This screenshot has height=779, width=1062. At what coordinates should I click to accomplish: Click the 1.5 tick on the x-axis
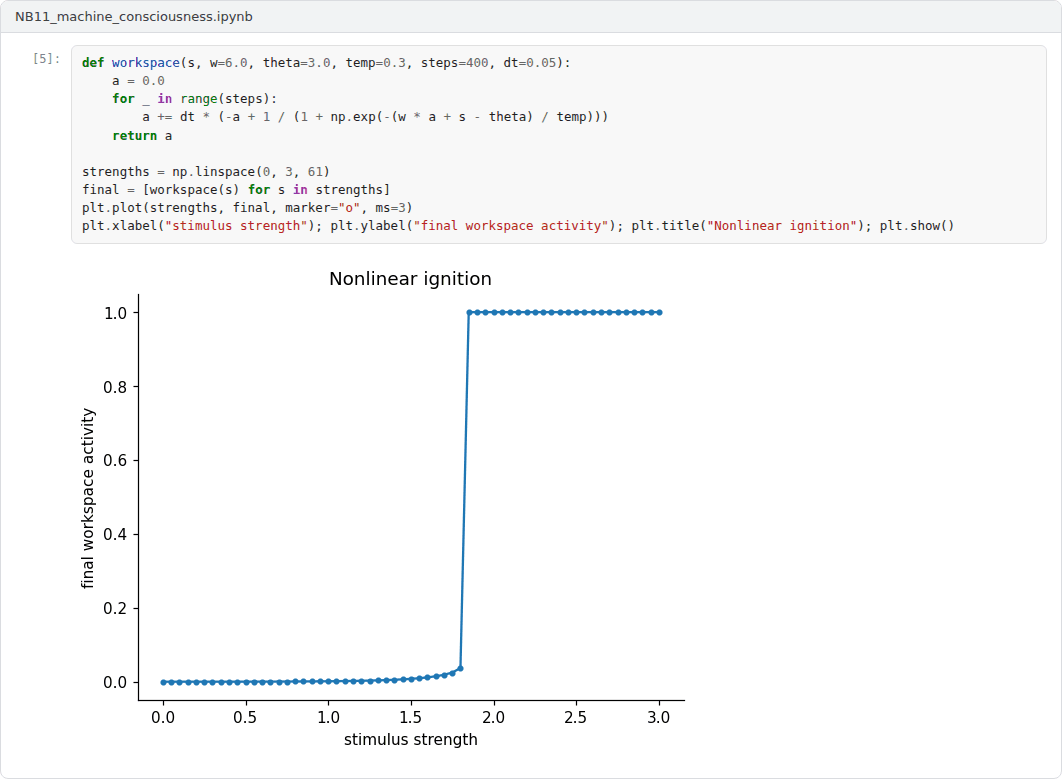coord(410,717)
